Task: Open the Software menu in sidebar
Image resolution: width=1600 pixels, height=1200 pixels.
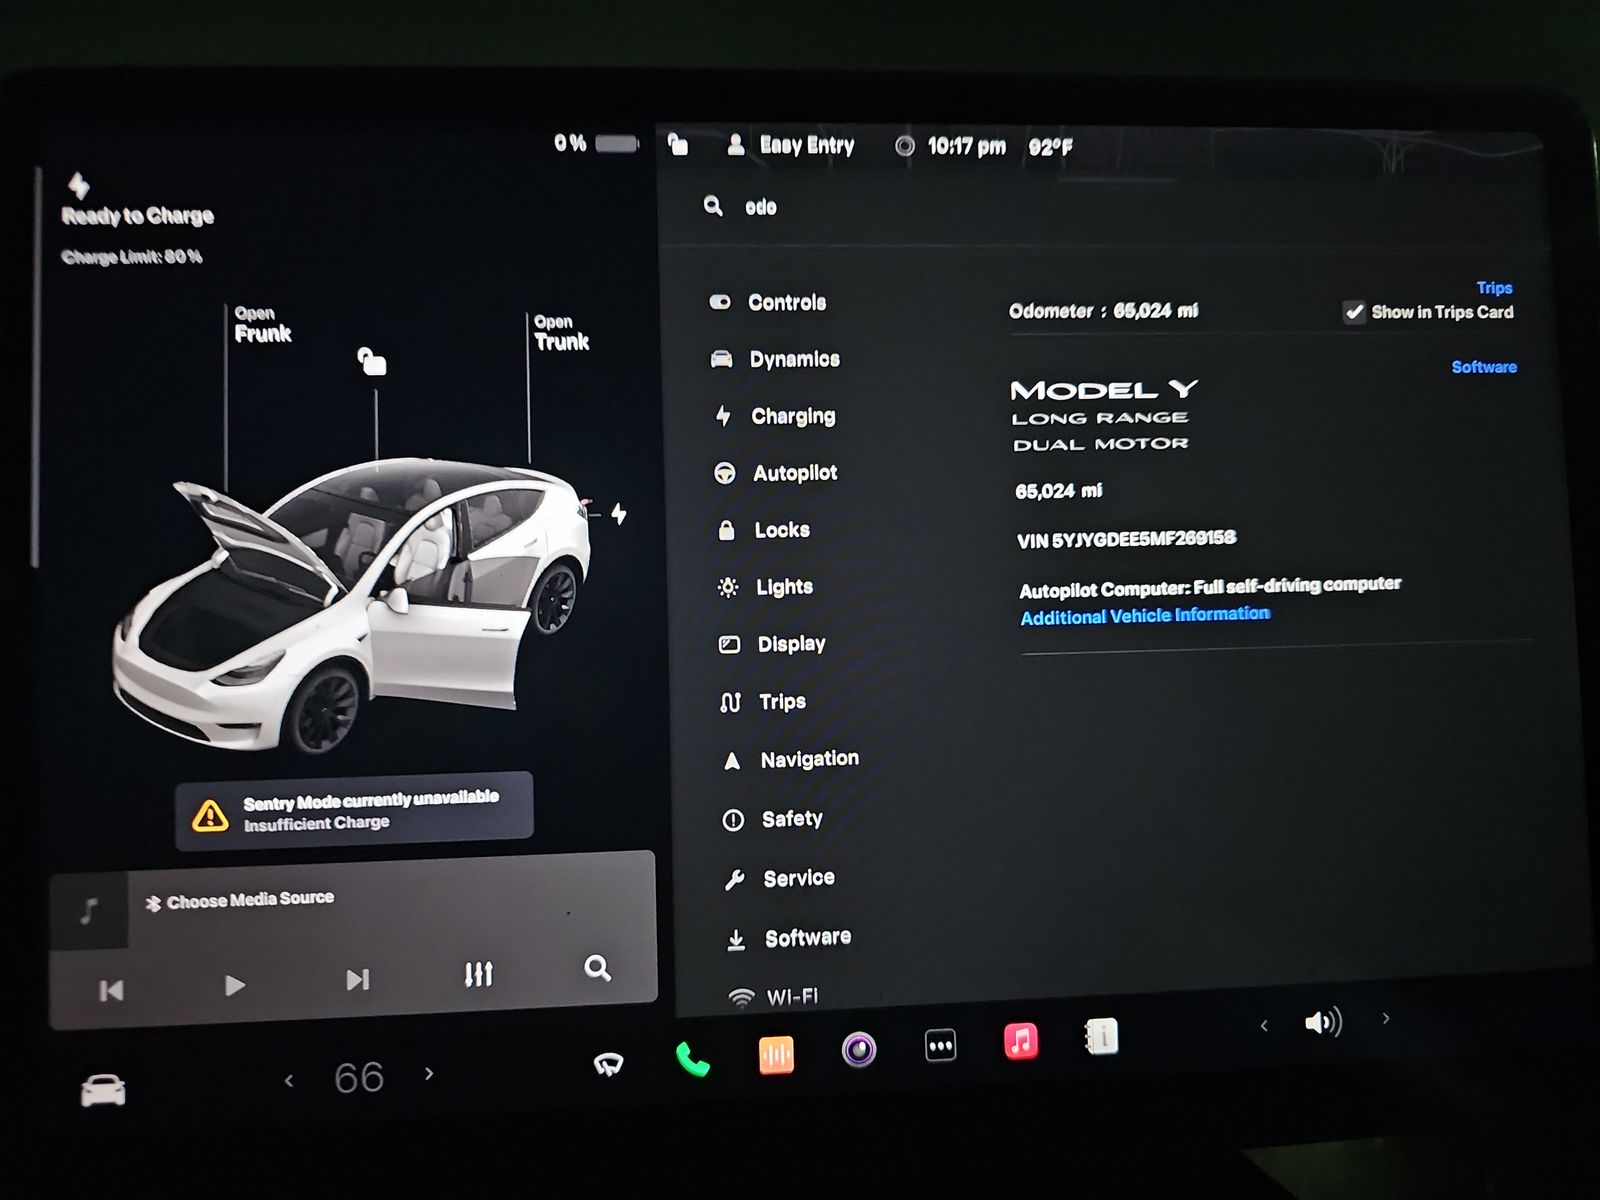Action: tap(789, 938)
